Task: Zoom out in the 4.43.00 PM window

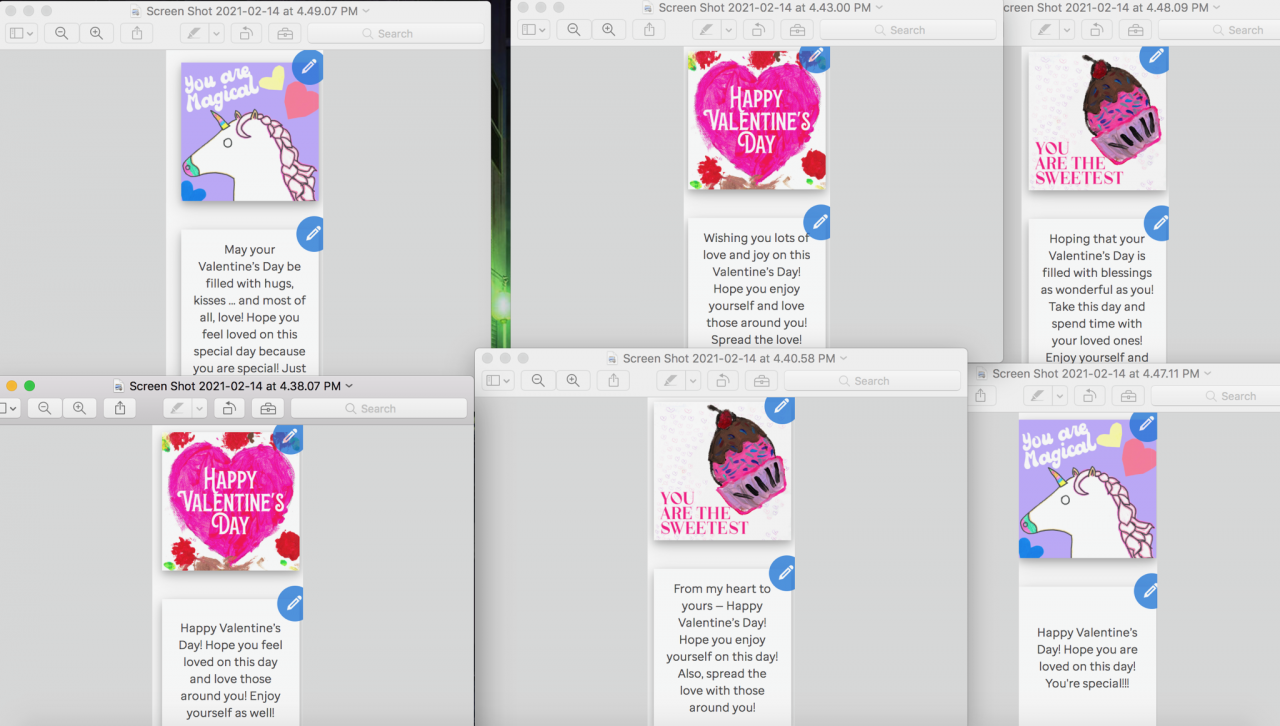Action: click(574, 30)
